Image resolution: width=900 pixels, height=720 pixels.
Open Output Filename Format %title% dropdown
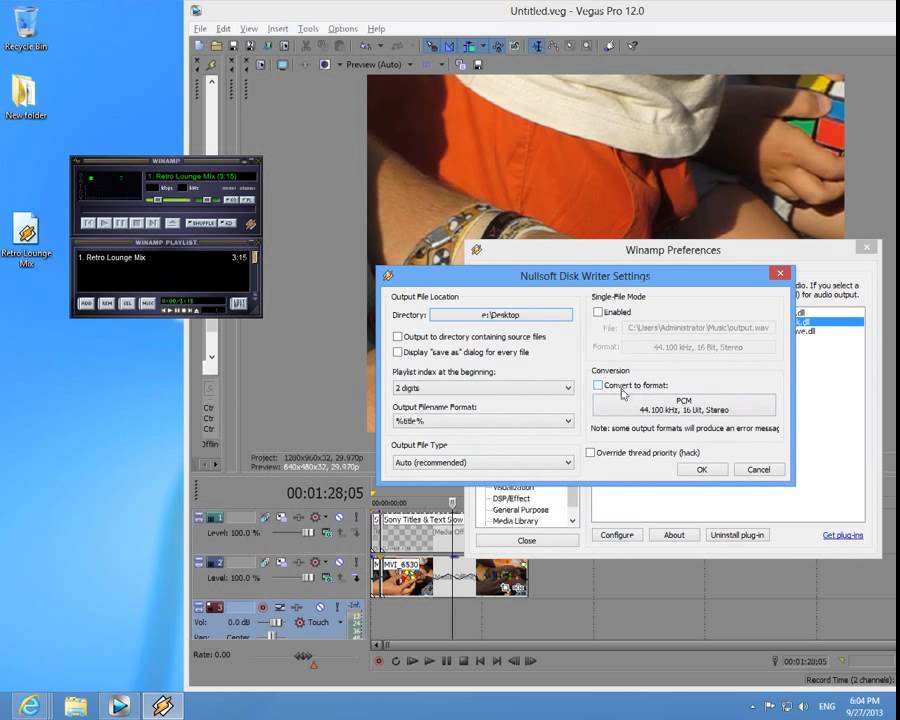[483, 421]
